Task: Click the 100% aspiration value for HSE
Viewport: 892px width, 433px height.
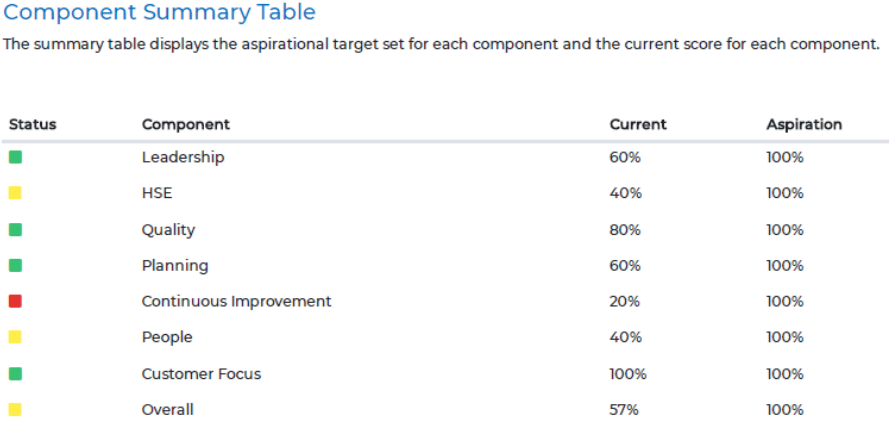Action: pyautogui.click(x=785, y=194)
